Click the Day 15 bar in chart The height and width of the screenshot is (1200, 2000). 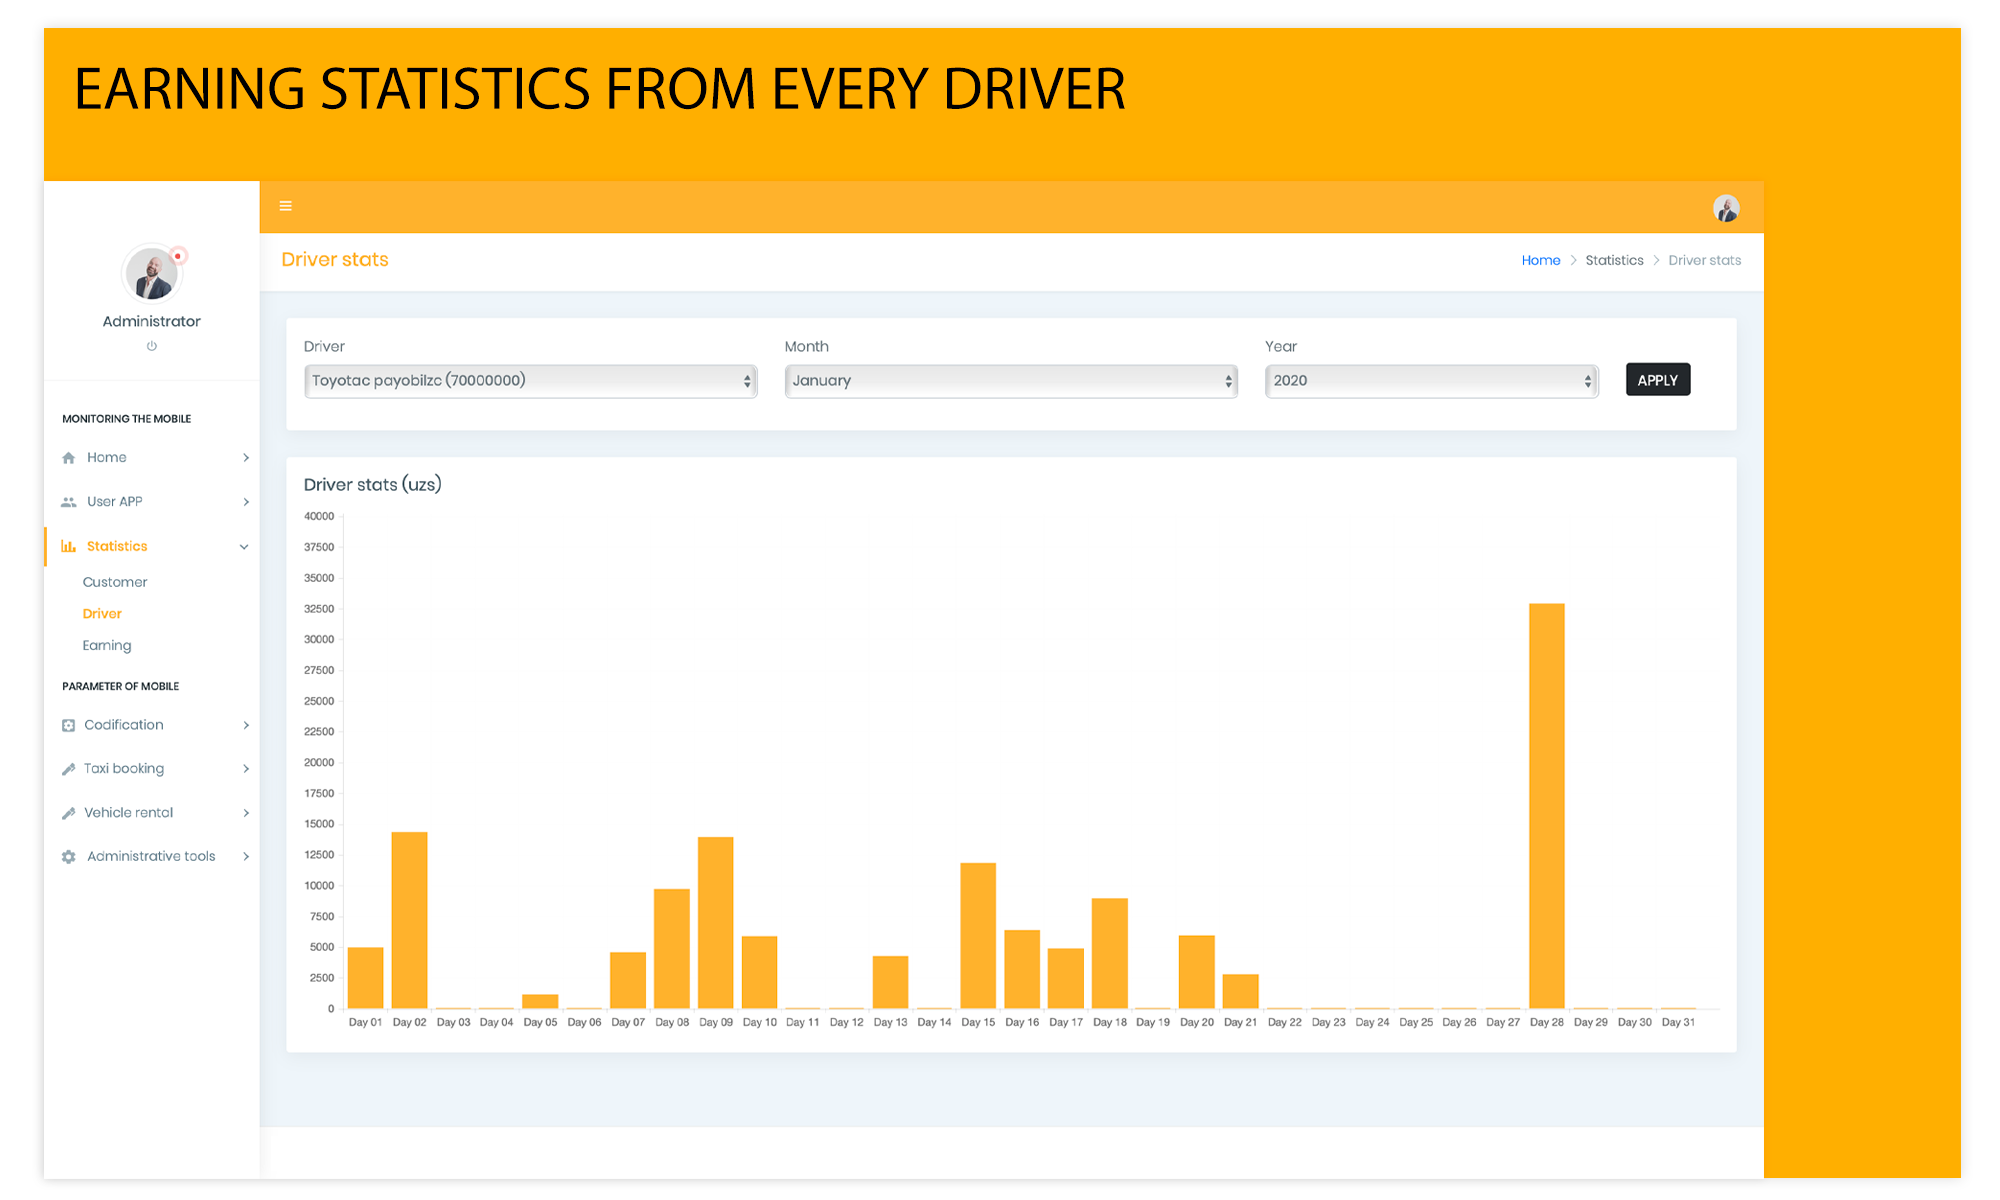click(978, 935)
